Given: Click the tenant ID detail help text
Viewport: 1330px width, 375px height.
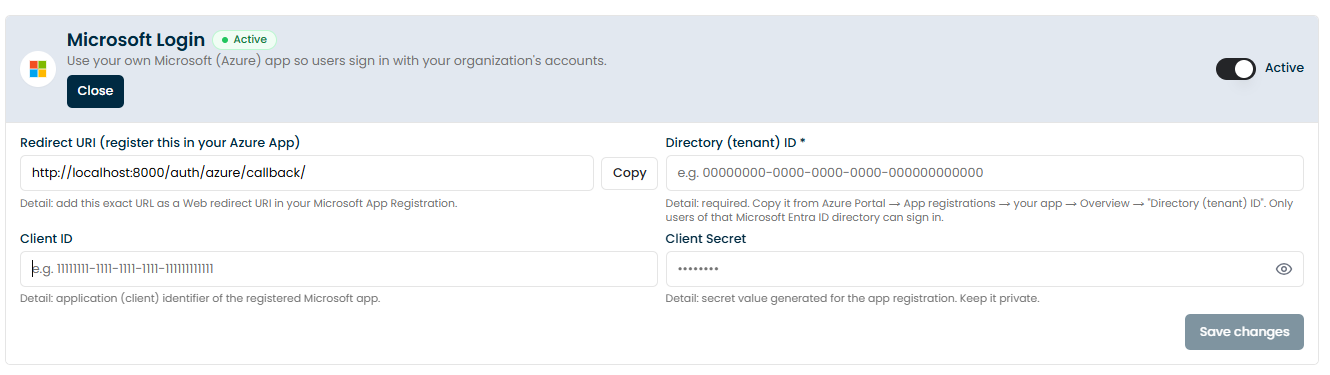Looking at the screenshot, I should click(979, 210).
